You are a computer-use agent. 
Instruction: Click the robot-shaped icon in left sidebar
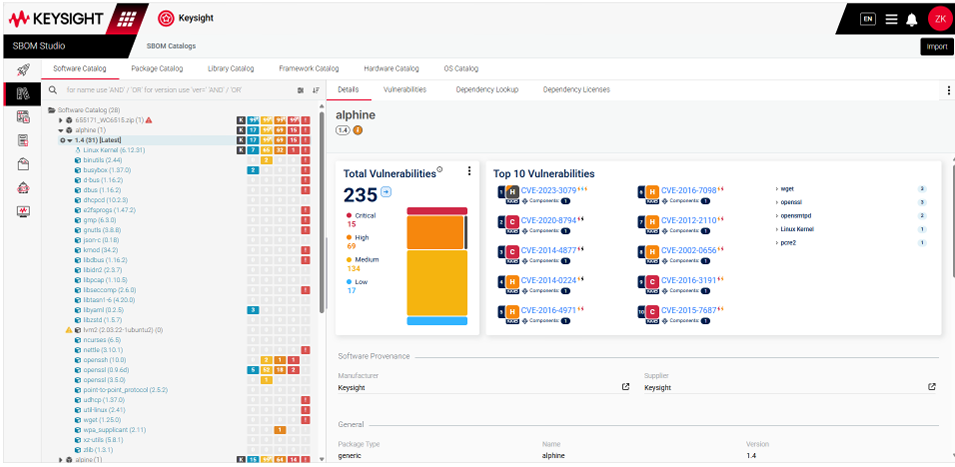pyautogui.click(x=23, y=188)
